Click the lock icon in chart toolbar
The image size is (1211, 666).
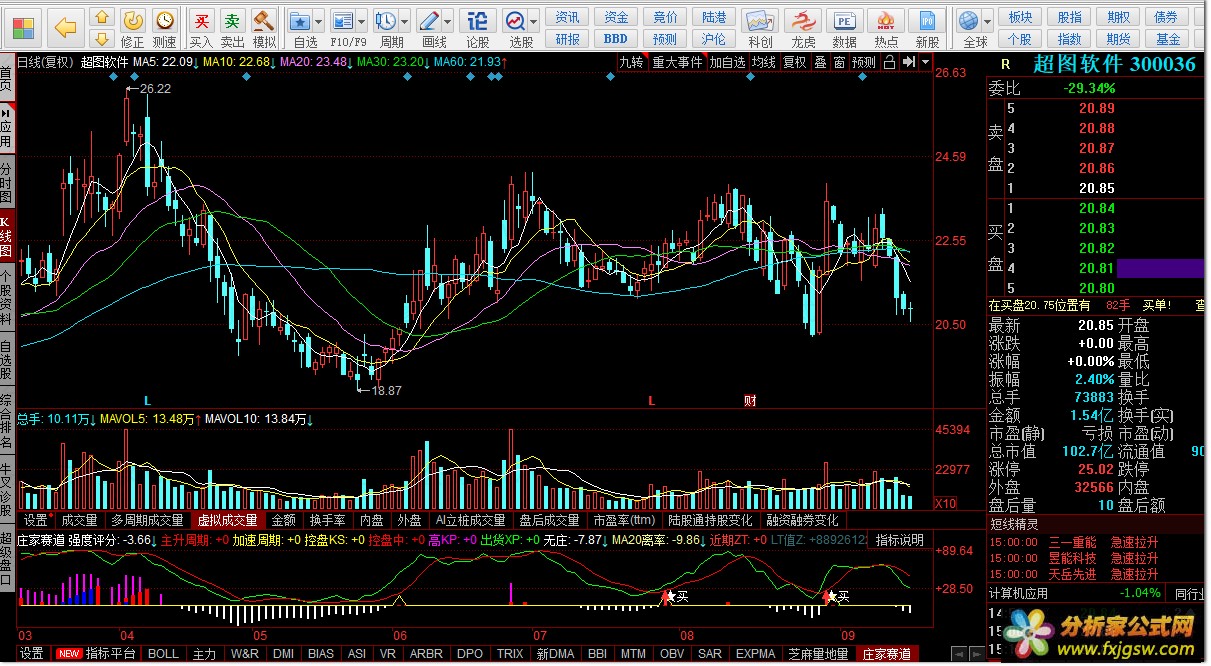point(889,62)
